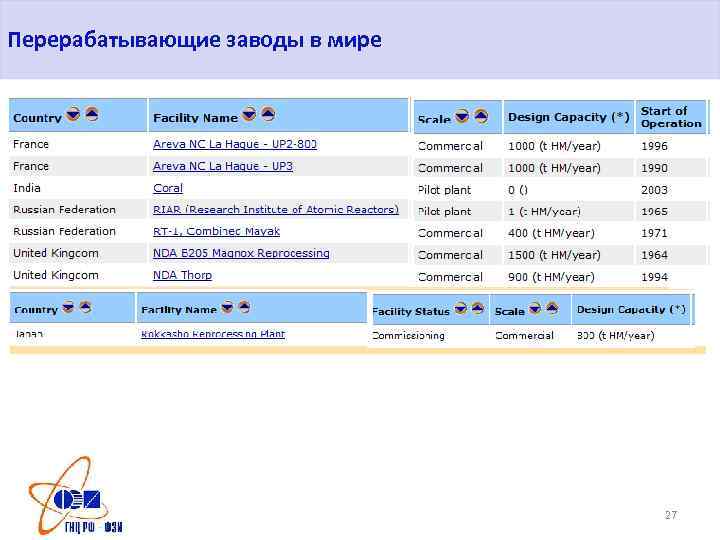Viewport: 720px width, 540px height.
Task: Select the 1971 start year cell
Action: 654,233
